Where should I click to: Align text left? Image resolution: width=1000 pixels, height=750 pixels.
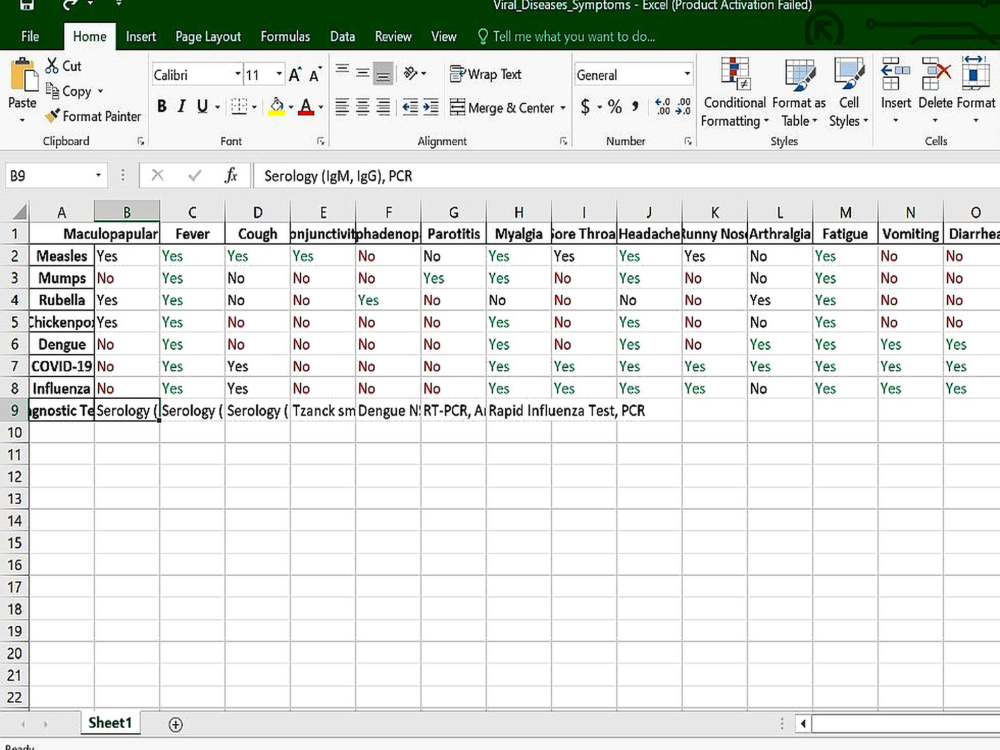tap(342, 107)
